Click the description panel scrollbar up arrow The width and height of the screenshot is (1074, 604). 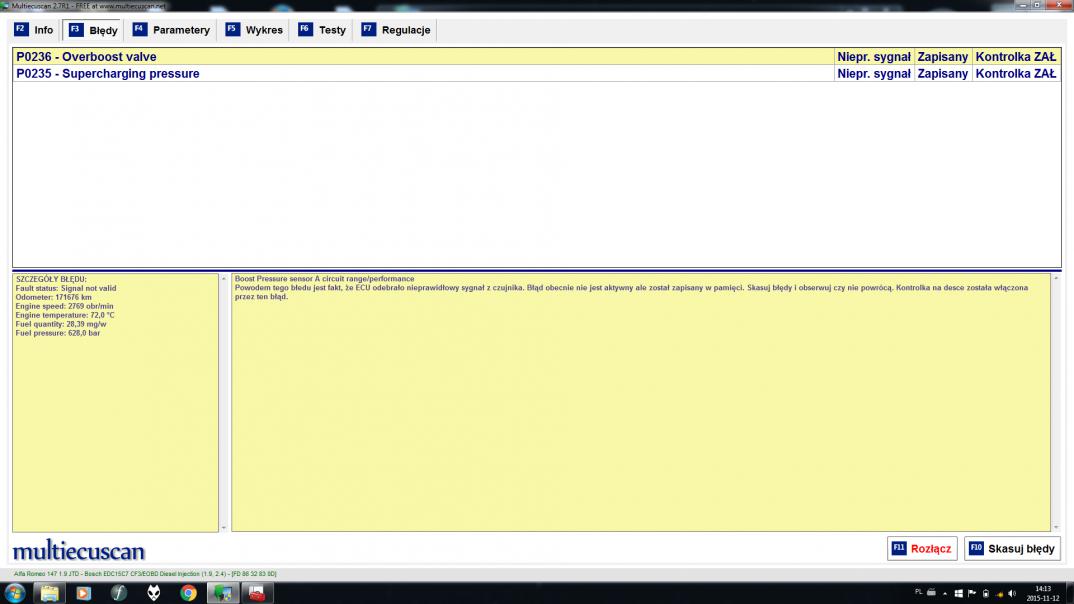1056,279
